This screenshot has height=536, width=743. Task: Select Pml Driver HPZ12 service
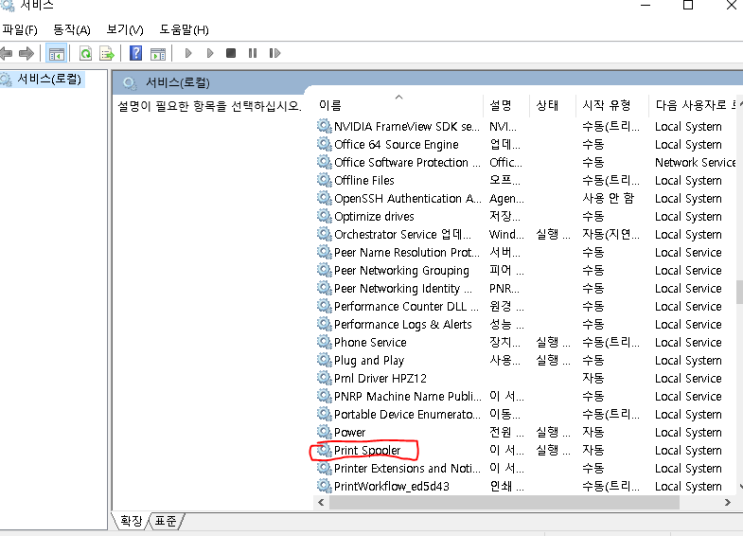pos(525,378)
